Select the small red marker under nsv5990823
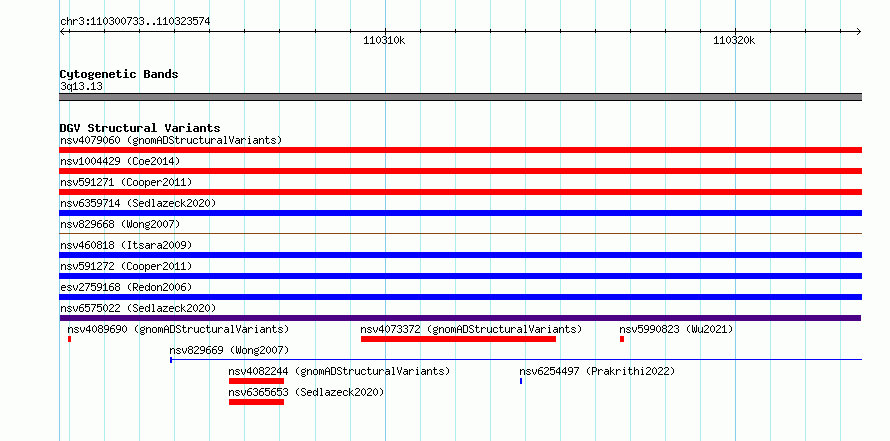Viewport: 890px width, 441px height. 622,339
